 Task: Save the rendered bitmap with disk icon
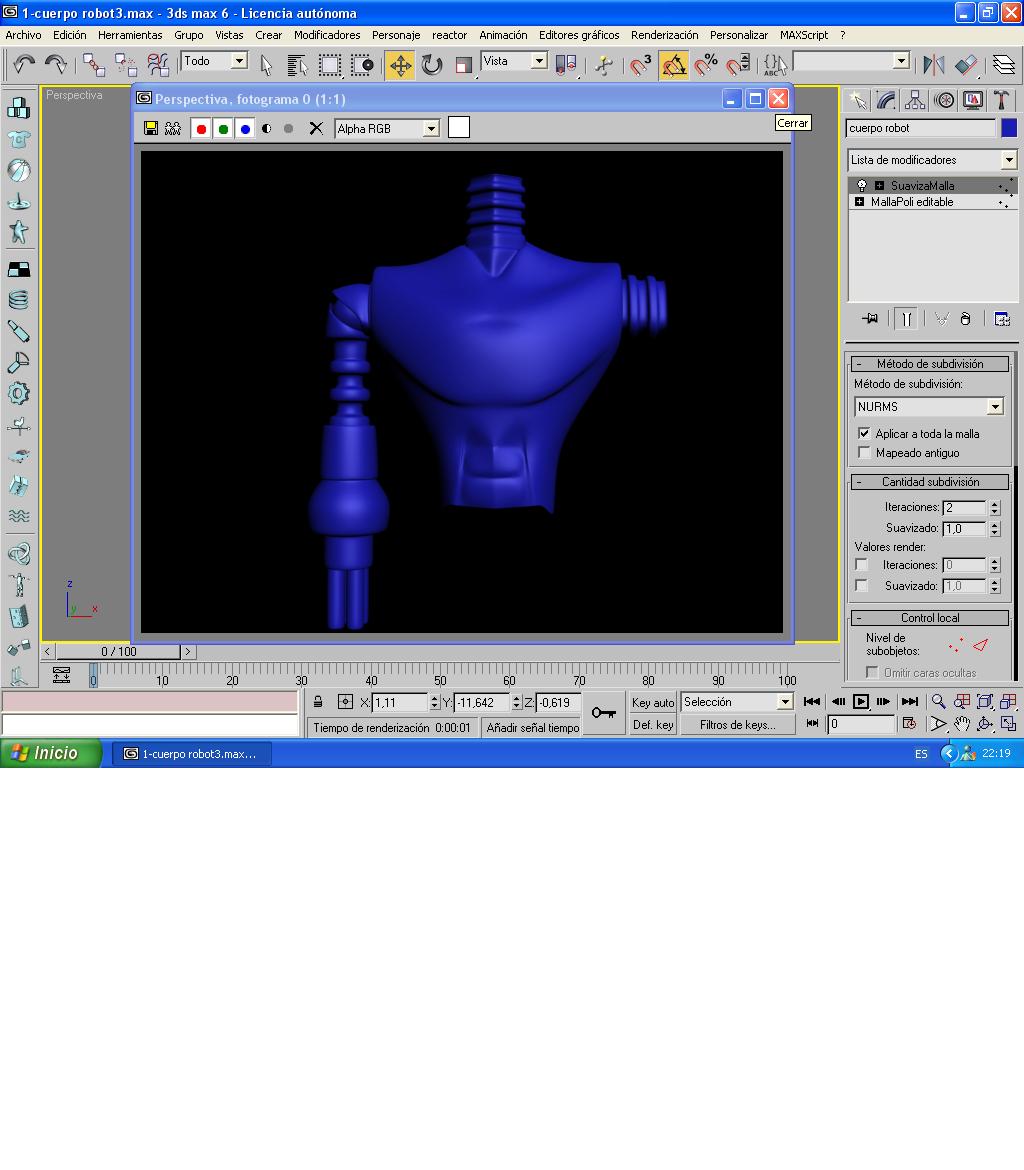point(151,128)
